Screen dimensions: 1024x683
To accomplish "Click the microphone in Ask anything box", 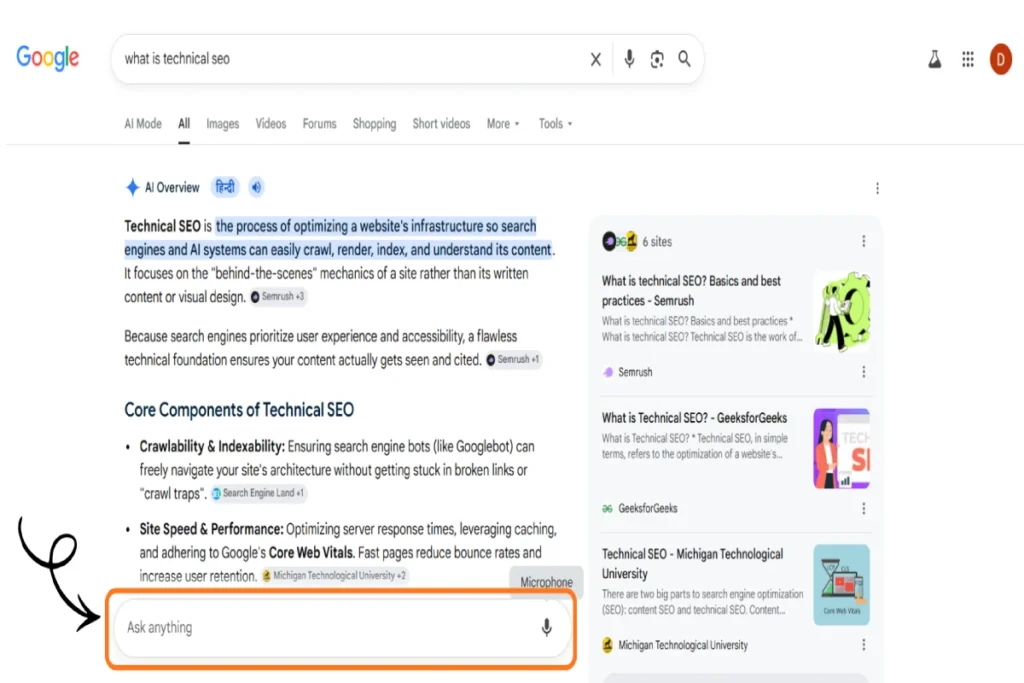I will click(547, 627).
